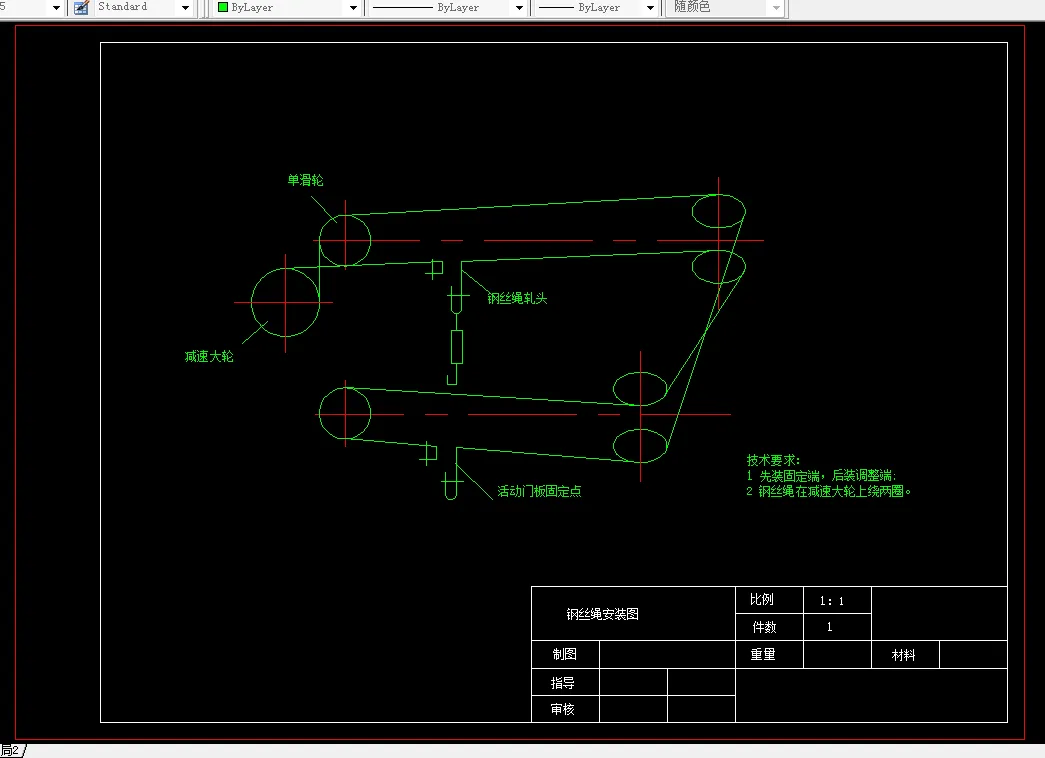Click the 重量 cell label
1045x758 pixels.
763,654
